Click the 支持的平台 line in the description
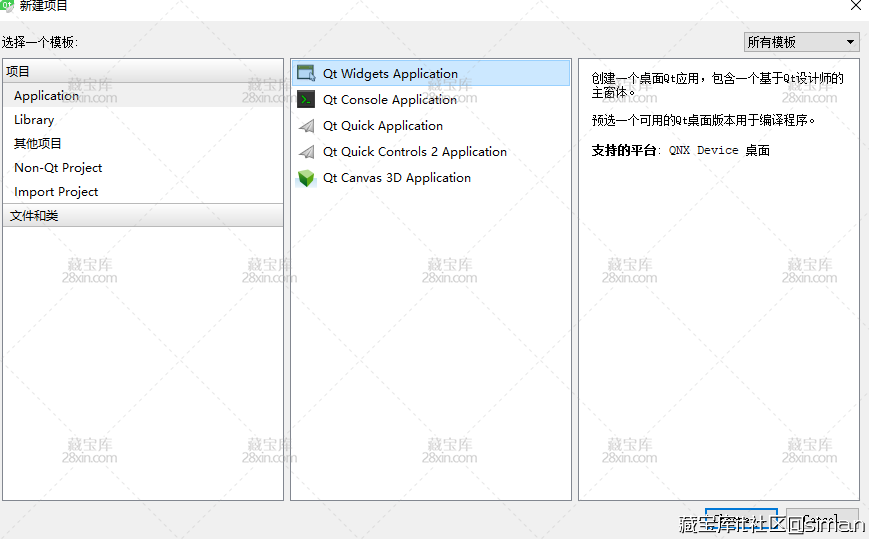Image resolution: width=869 pixels, height=539 pixels. point(681,150)
